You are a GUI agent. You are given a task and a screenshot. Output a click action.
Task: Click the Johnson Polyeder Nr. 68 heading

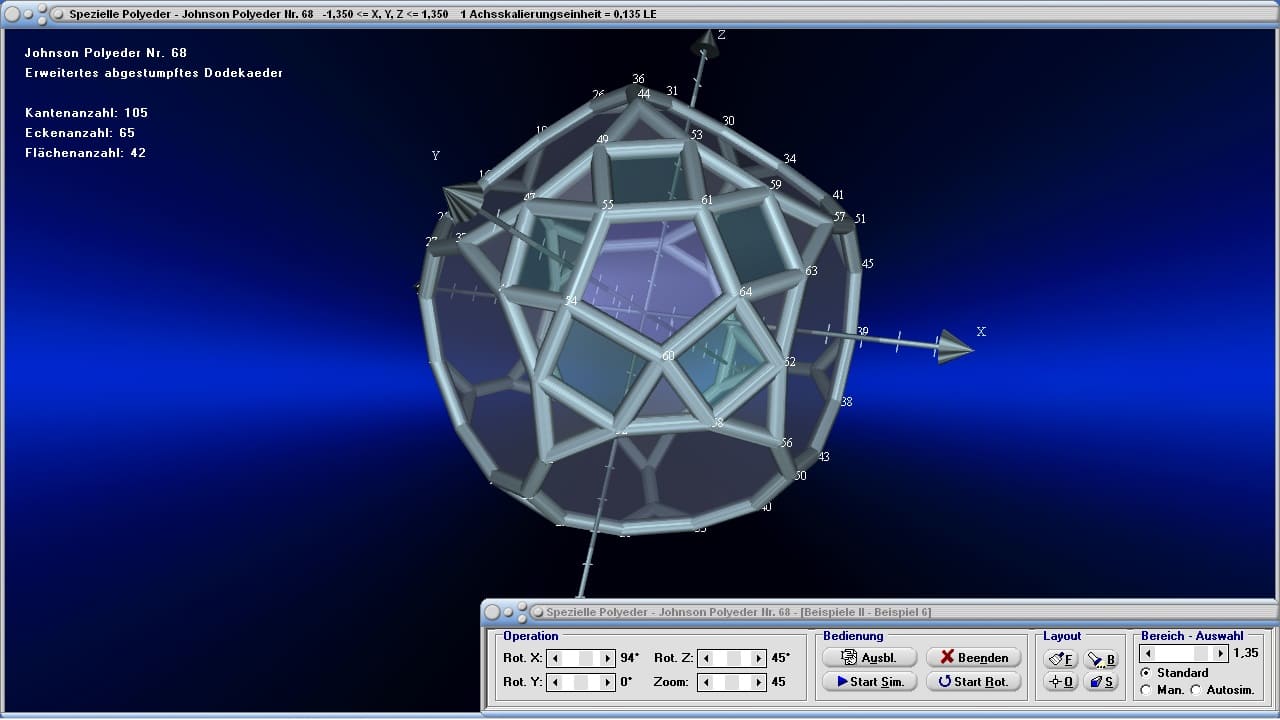(x=106, y=53)
